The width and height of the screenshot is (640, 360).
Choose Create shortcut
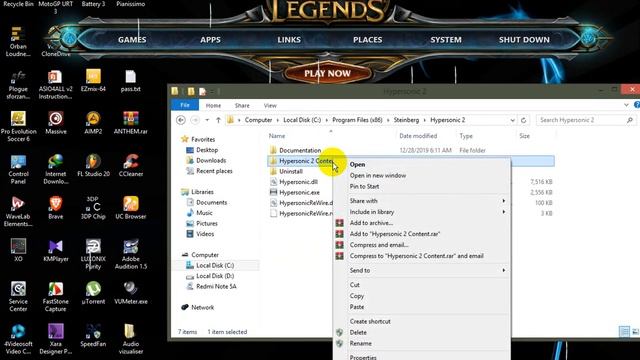(x=422, y=321)
